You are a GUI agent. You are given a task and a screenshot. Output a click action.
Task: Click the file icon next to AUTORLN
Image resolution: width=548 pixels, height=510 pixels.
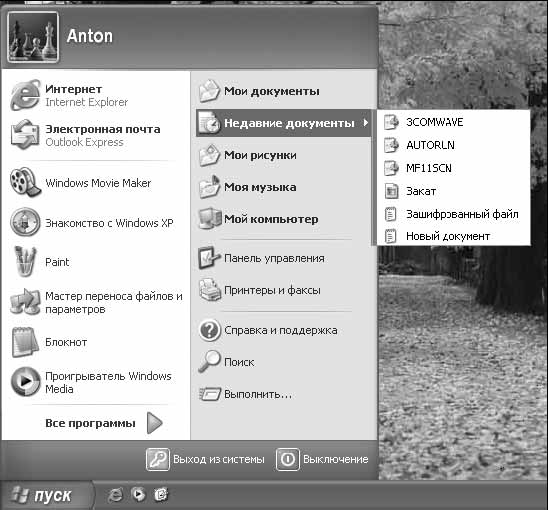391,145
